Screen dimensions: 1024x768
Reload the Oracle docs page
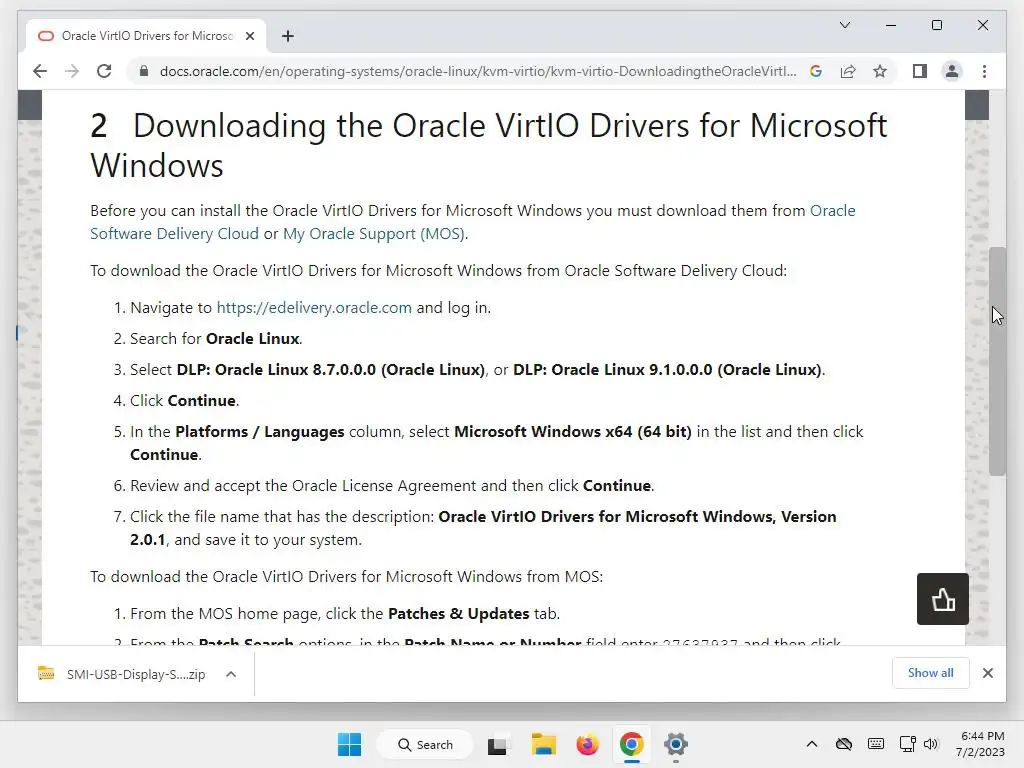coord(104,71)
